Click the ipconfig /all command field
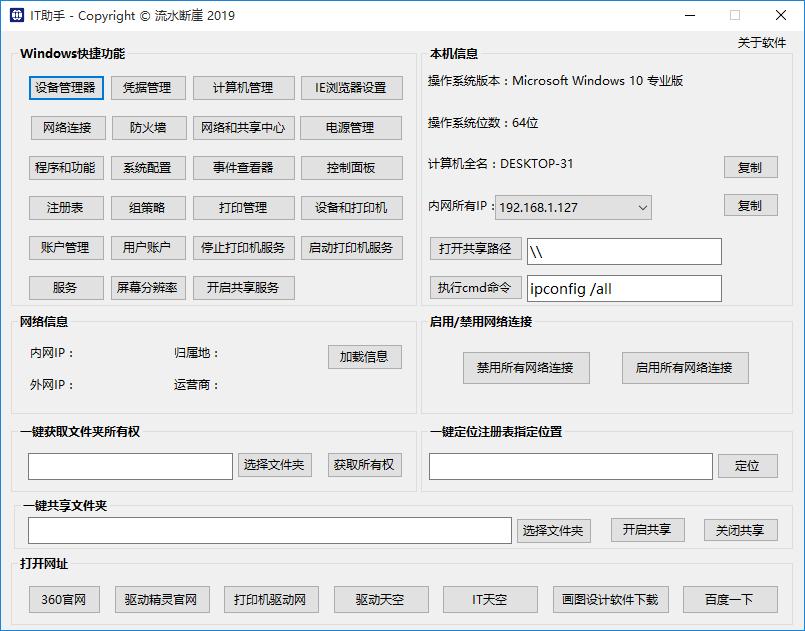The height and width of the screenshot is (631, 805). point(624,289)
